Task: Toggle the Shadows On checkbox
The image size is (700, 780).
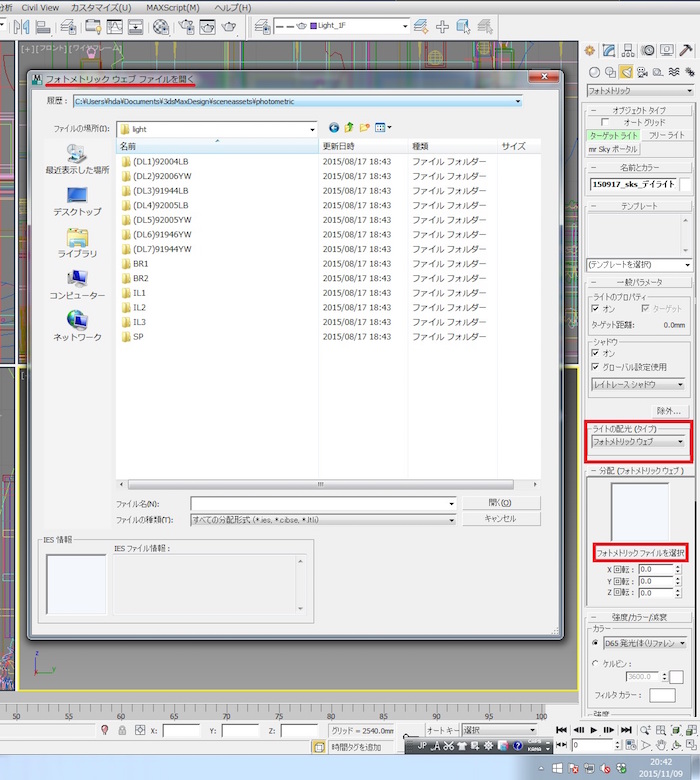Action: tap(596, 353)
